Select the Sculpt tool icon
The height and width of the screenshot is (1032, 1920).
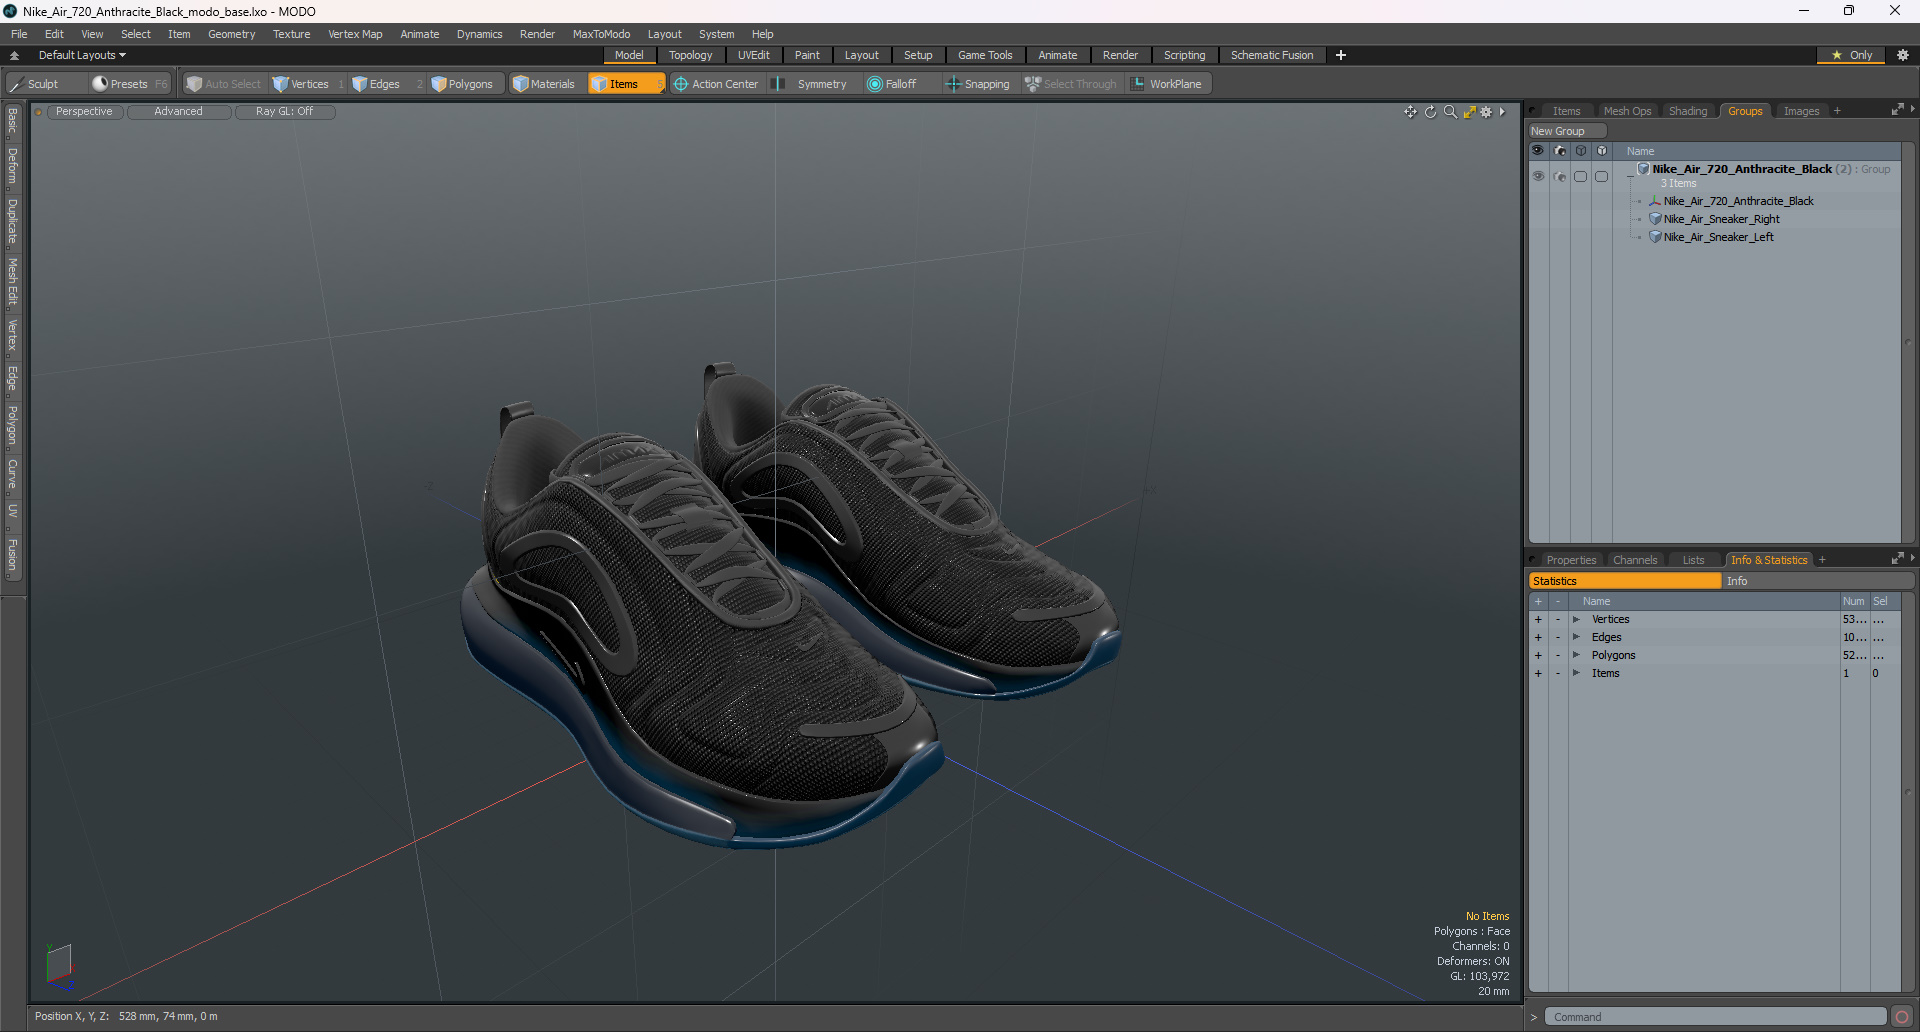coord(16,84)
